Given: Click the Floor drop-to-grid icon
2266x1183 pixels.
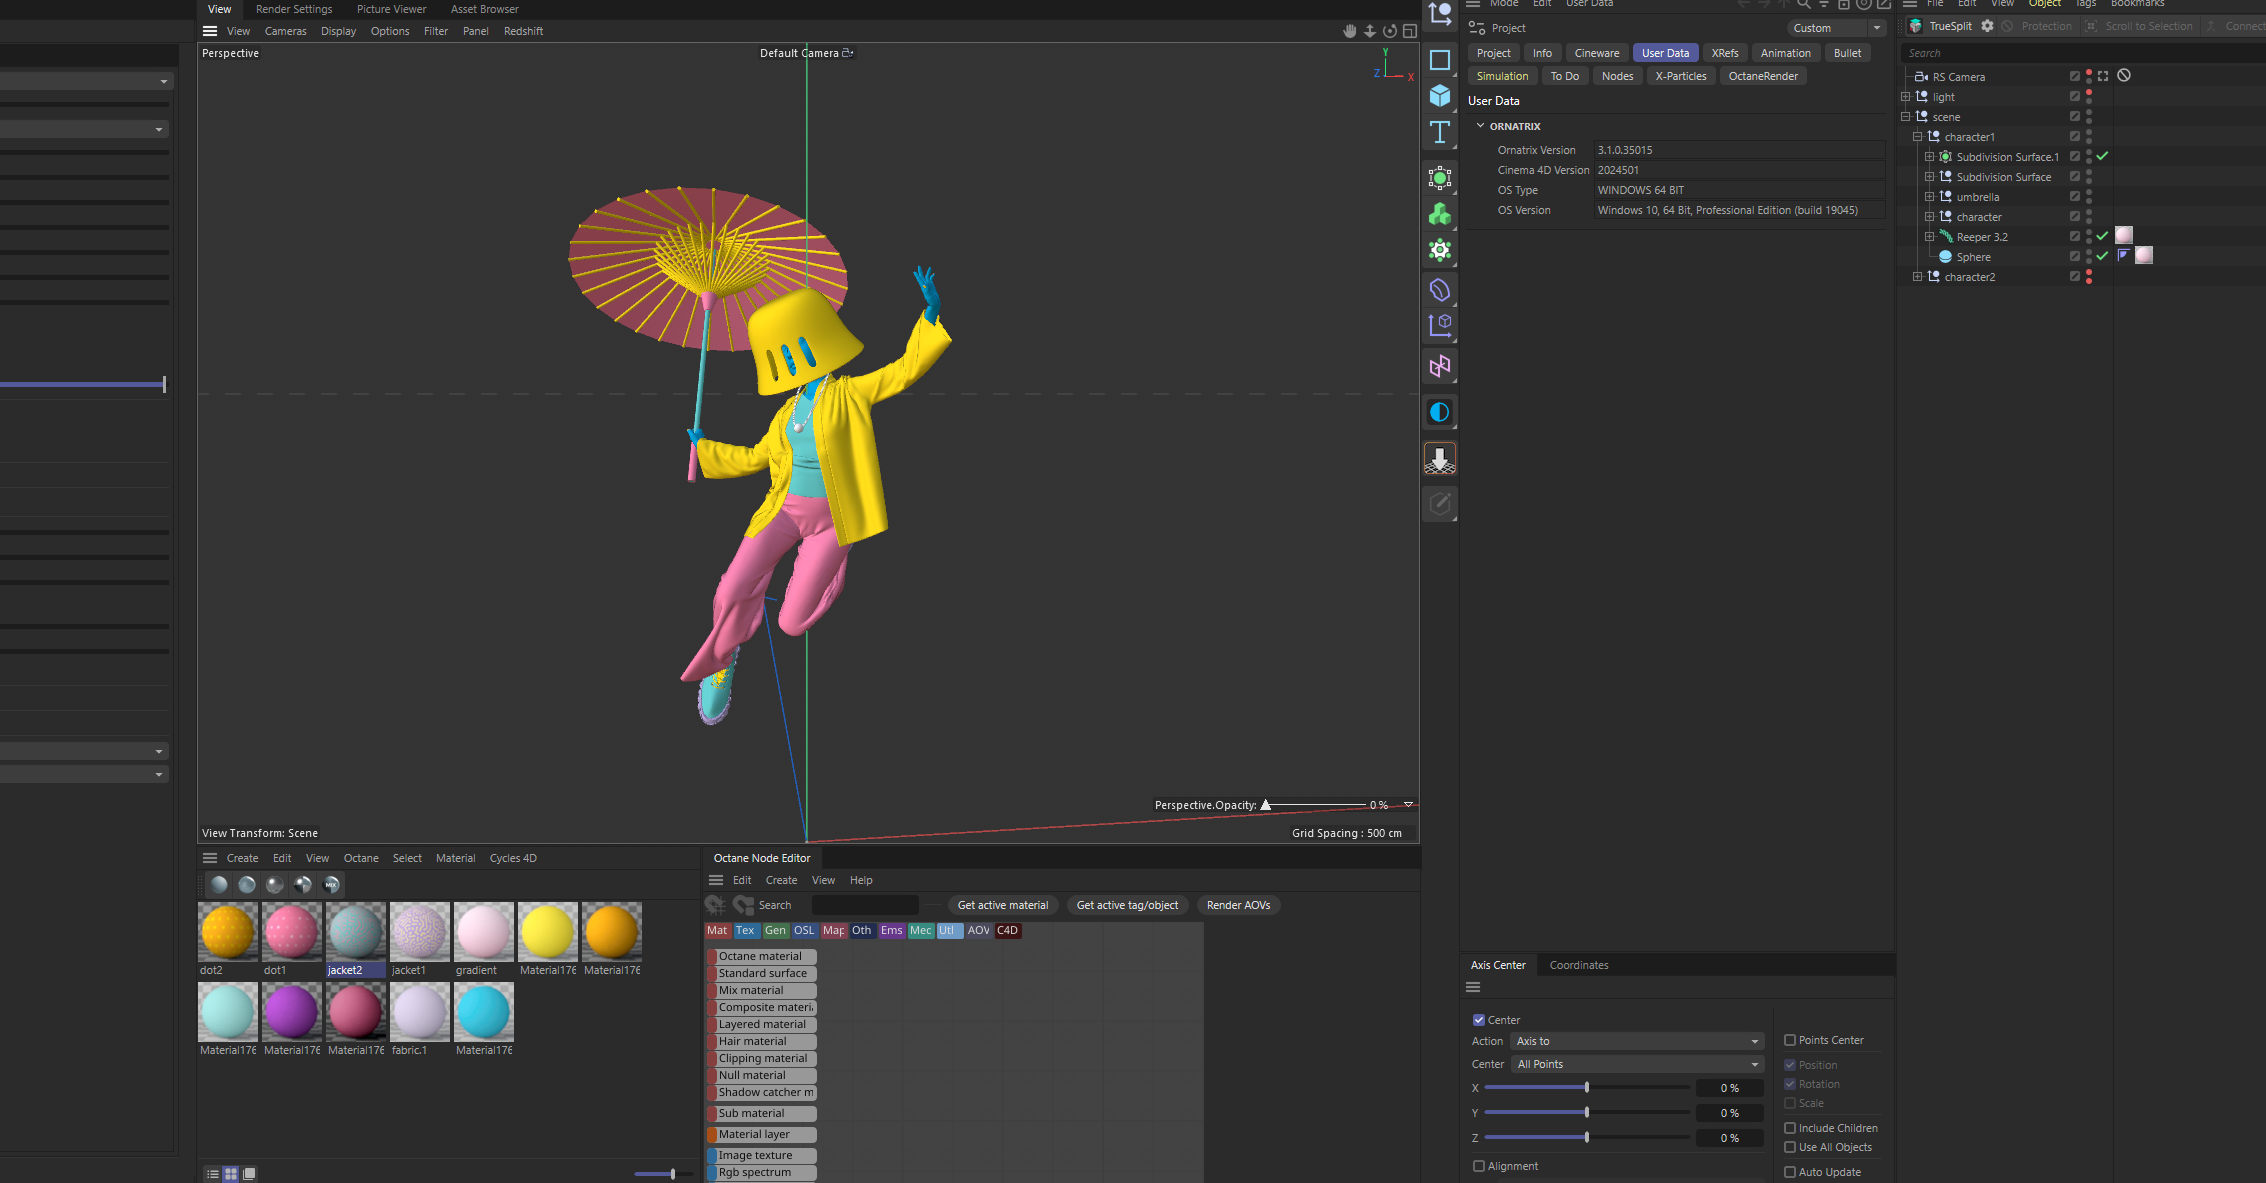Looking at the screenshot, I should tap(1439, 459).
